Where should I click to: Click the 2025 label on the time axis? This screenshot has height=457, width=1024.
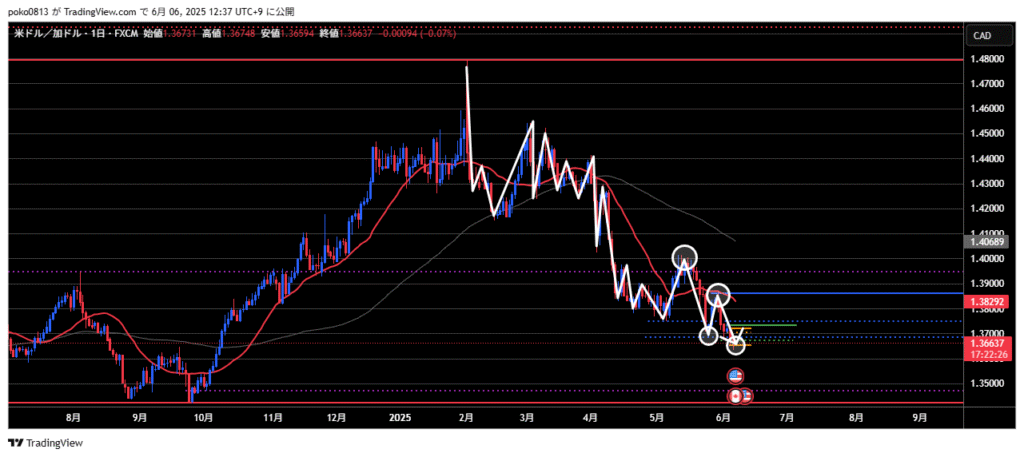[x=399, y=416]
